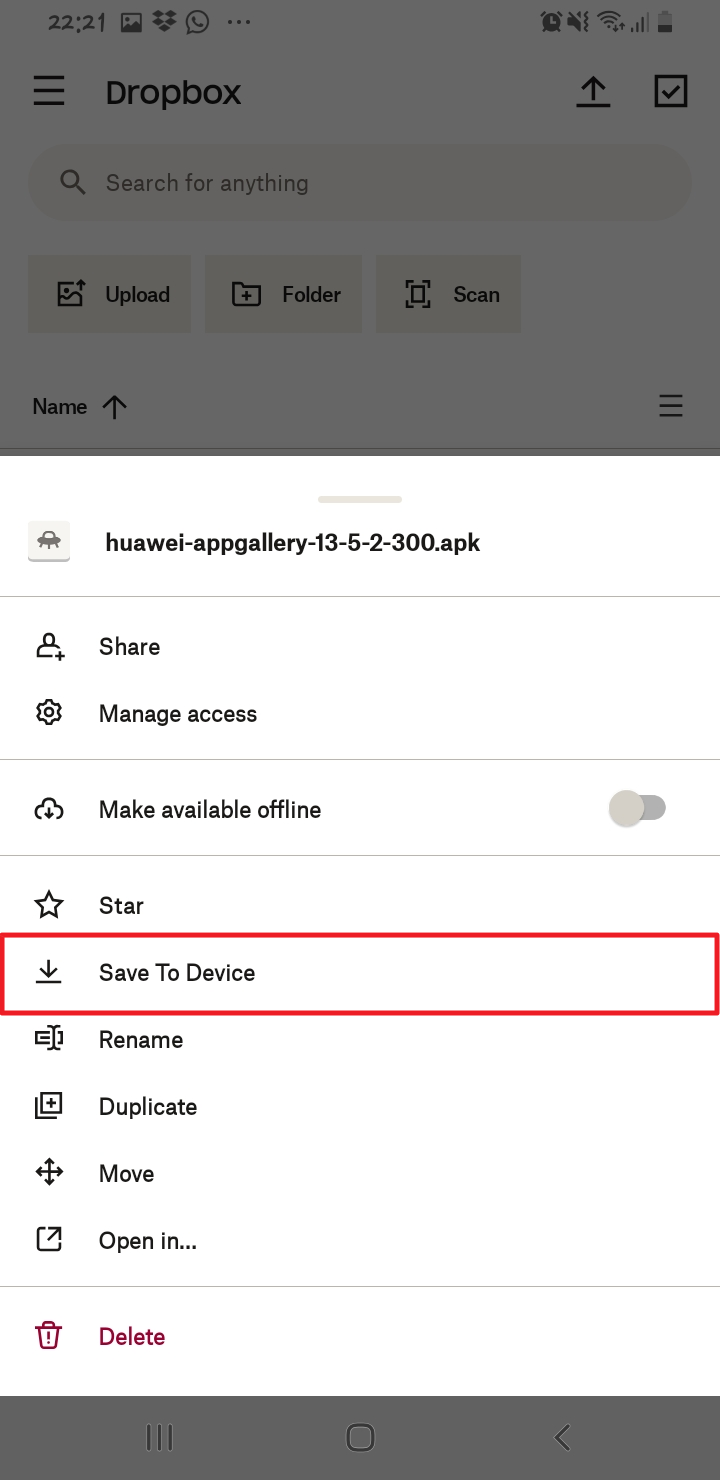Select Open in... option
The width and height of the screenshot is (720, 1480).
pos(360,1241)
